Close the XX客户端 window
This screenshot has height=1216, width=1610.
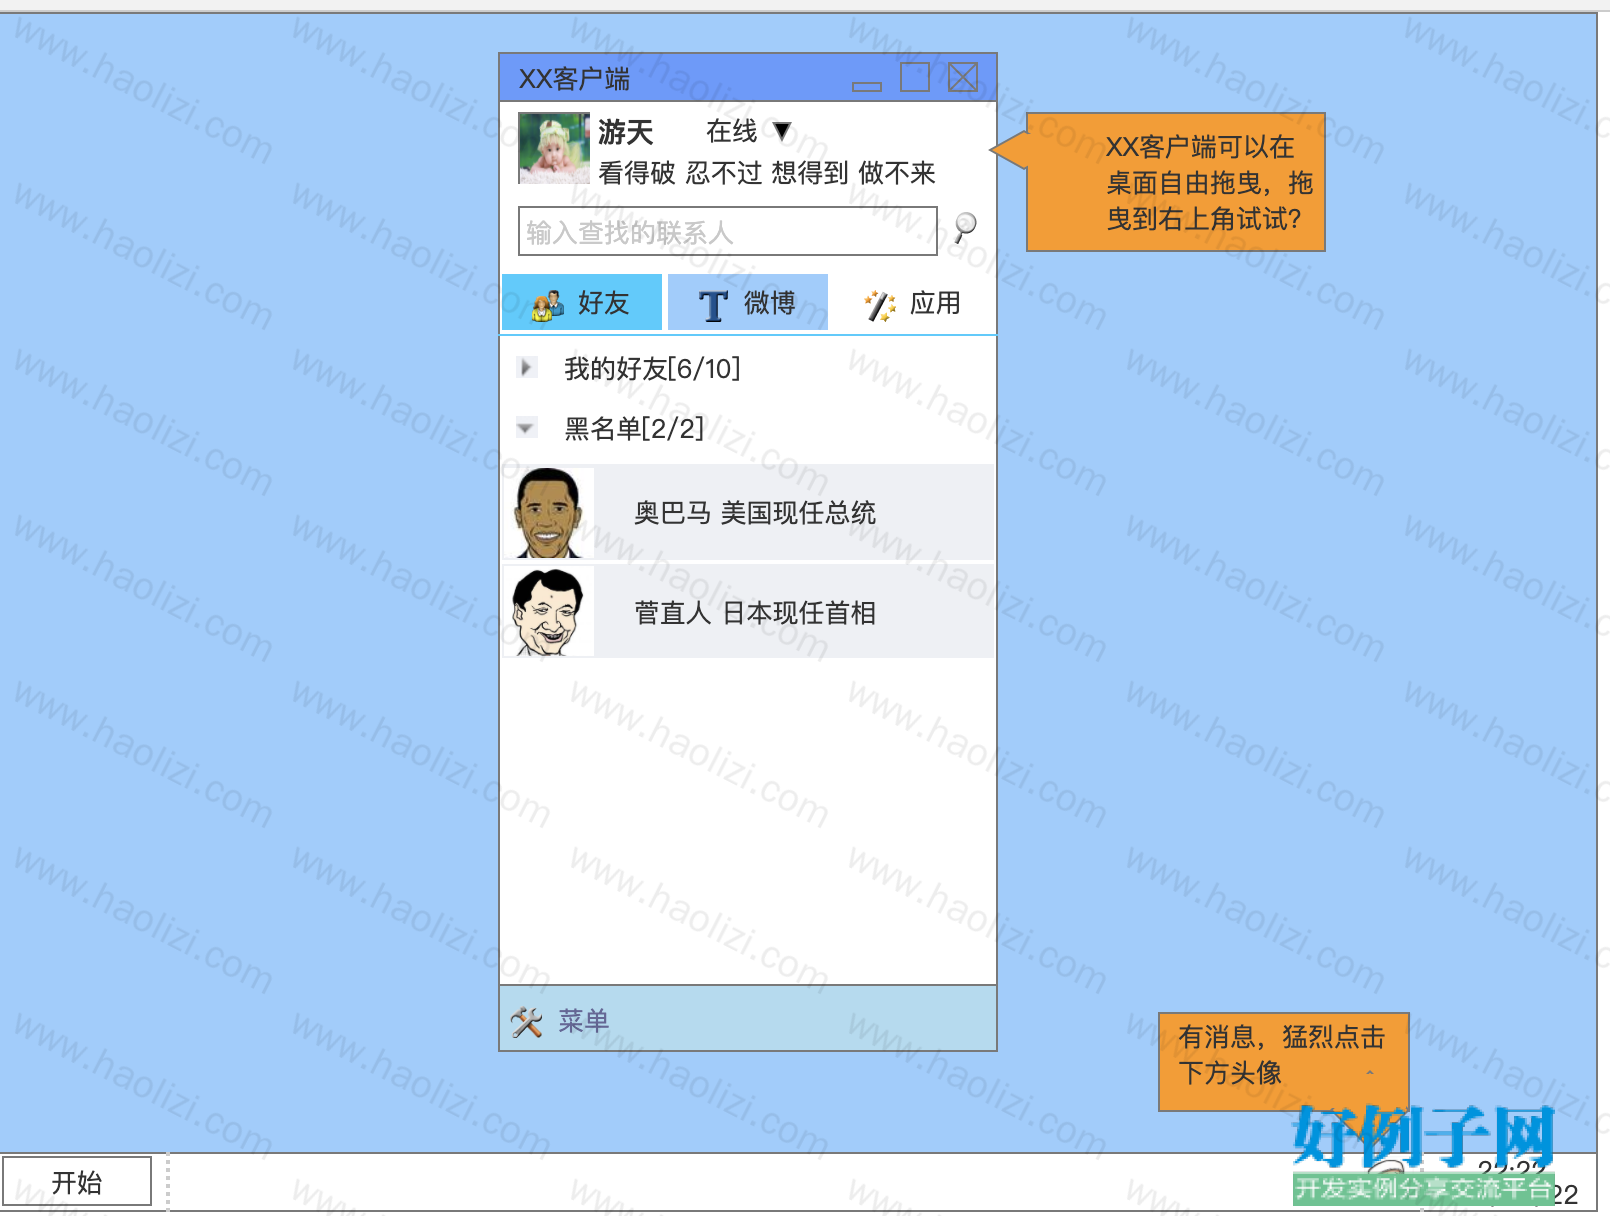[x=963, y=77]
